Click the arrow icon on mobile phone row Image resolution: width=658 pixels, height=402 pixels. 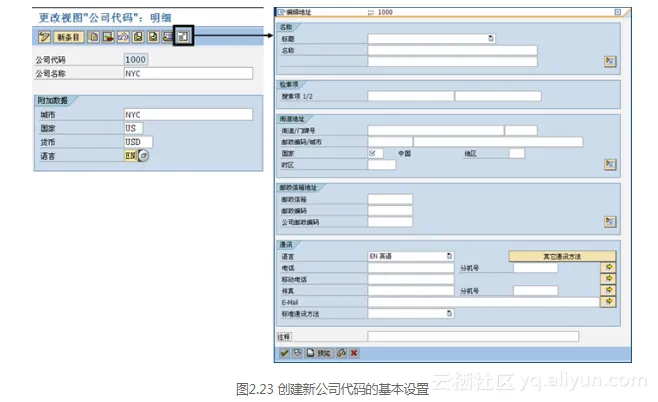[608, 279]
